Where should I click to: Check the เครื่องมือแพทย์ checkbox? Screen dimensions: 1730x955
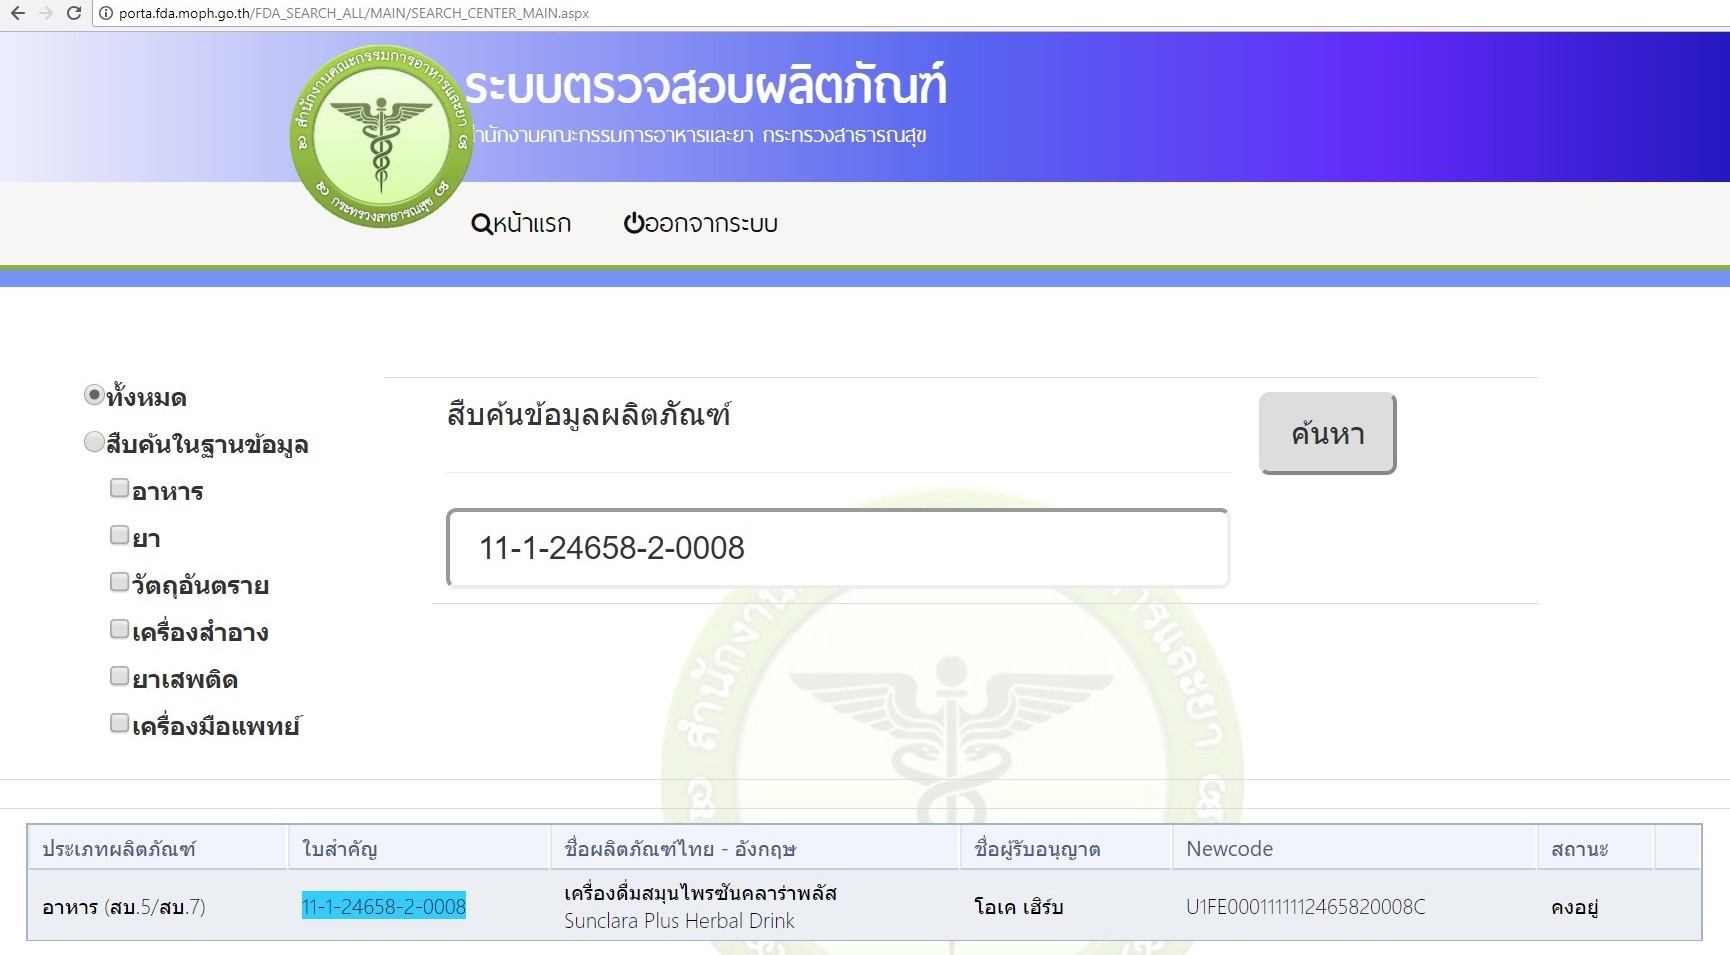(120, 723)
